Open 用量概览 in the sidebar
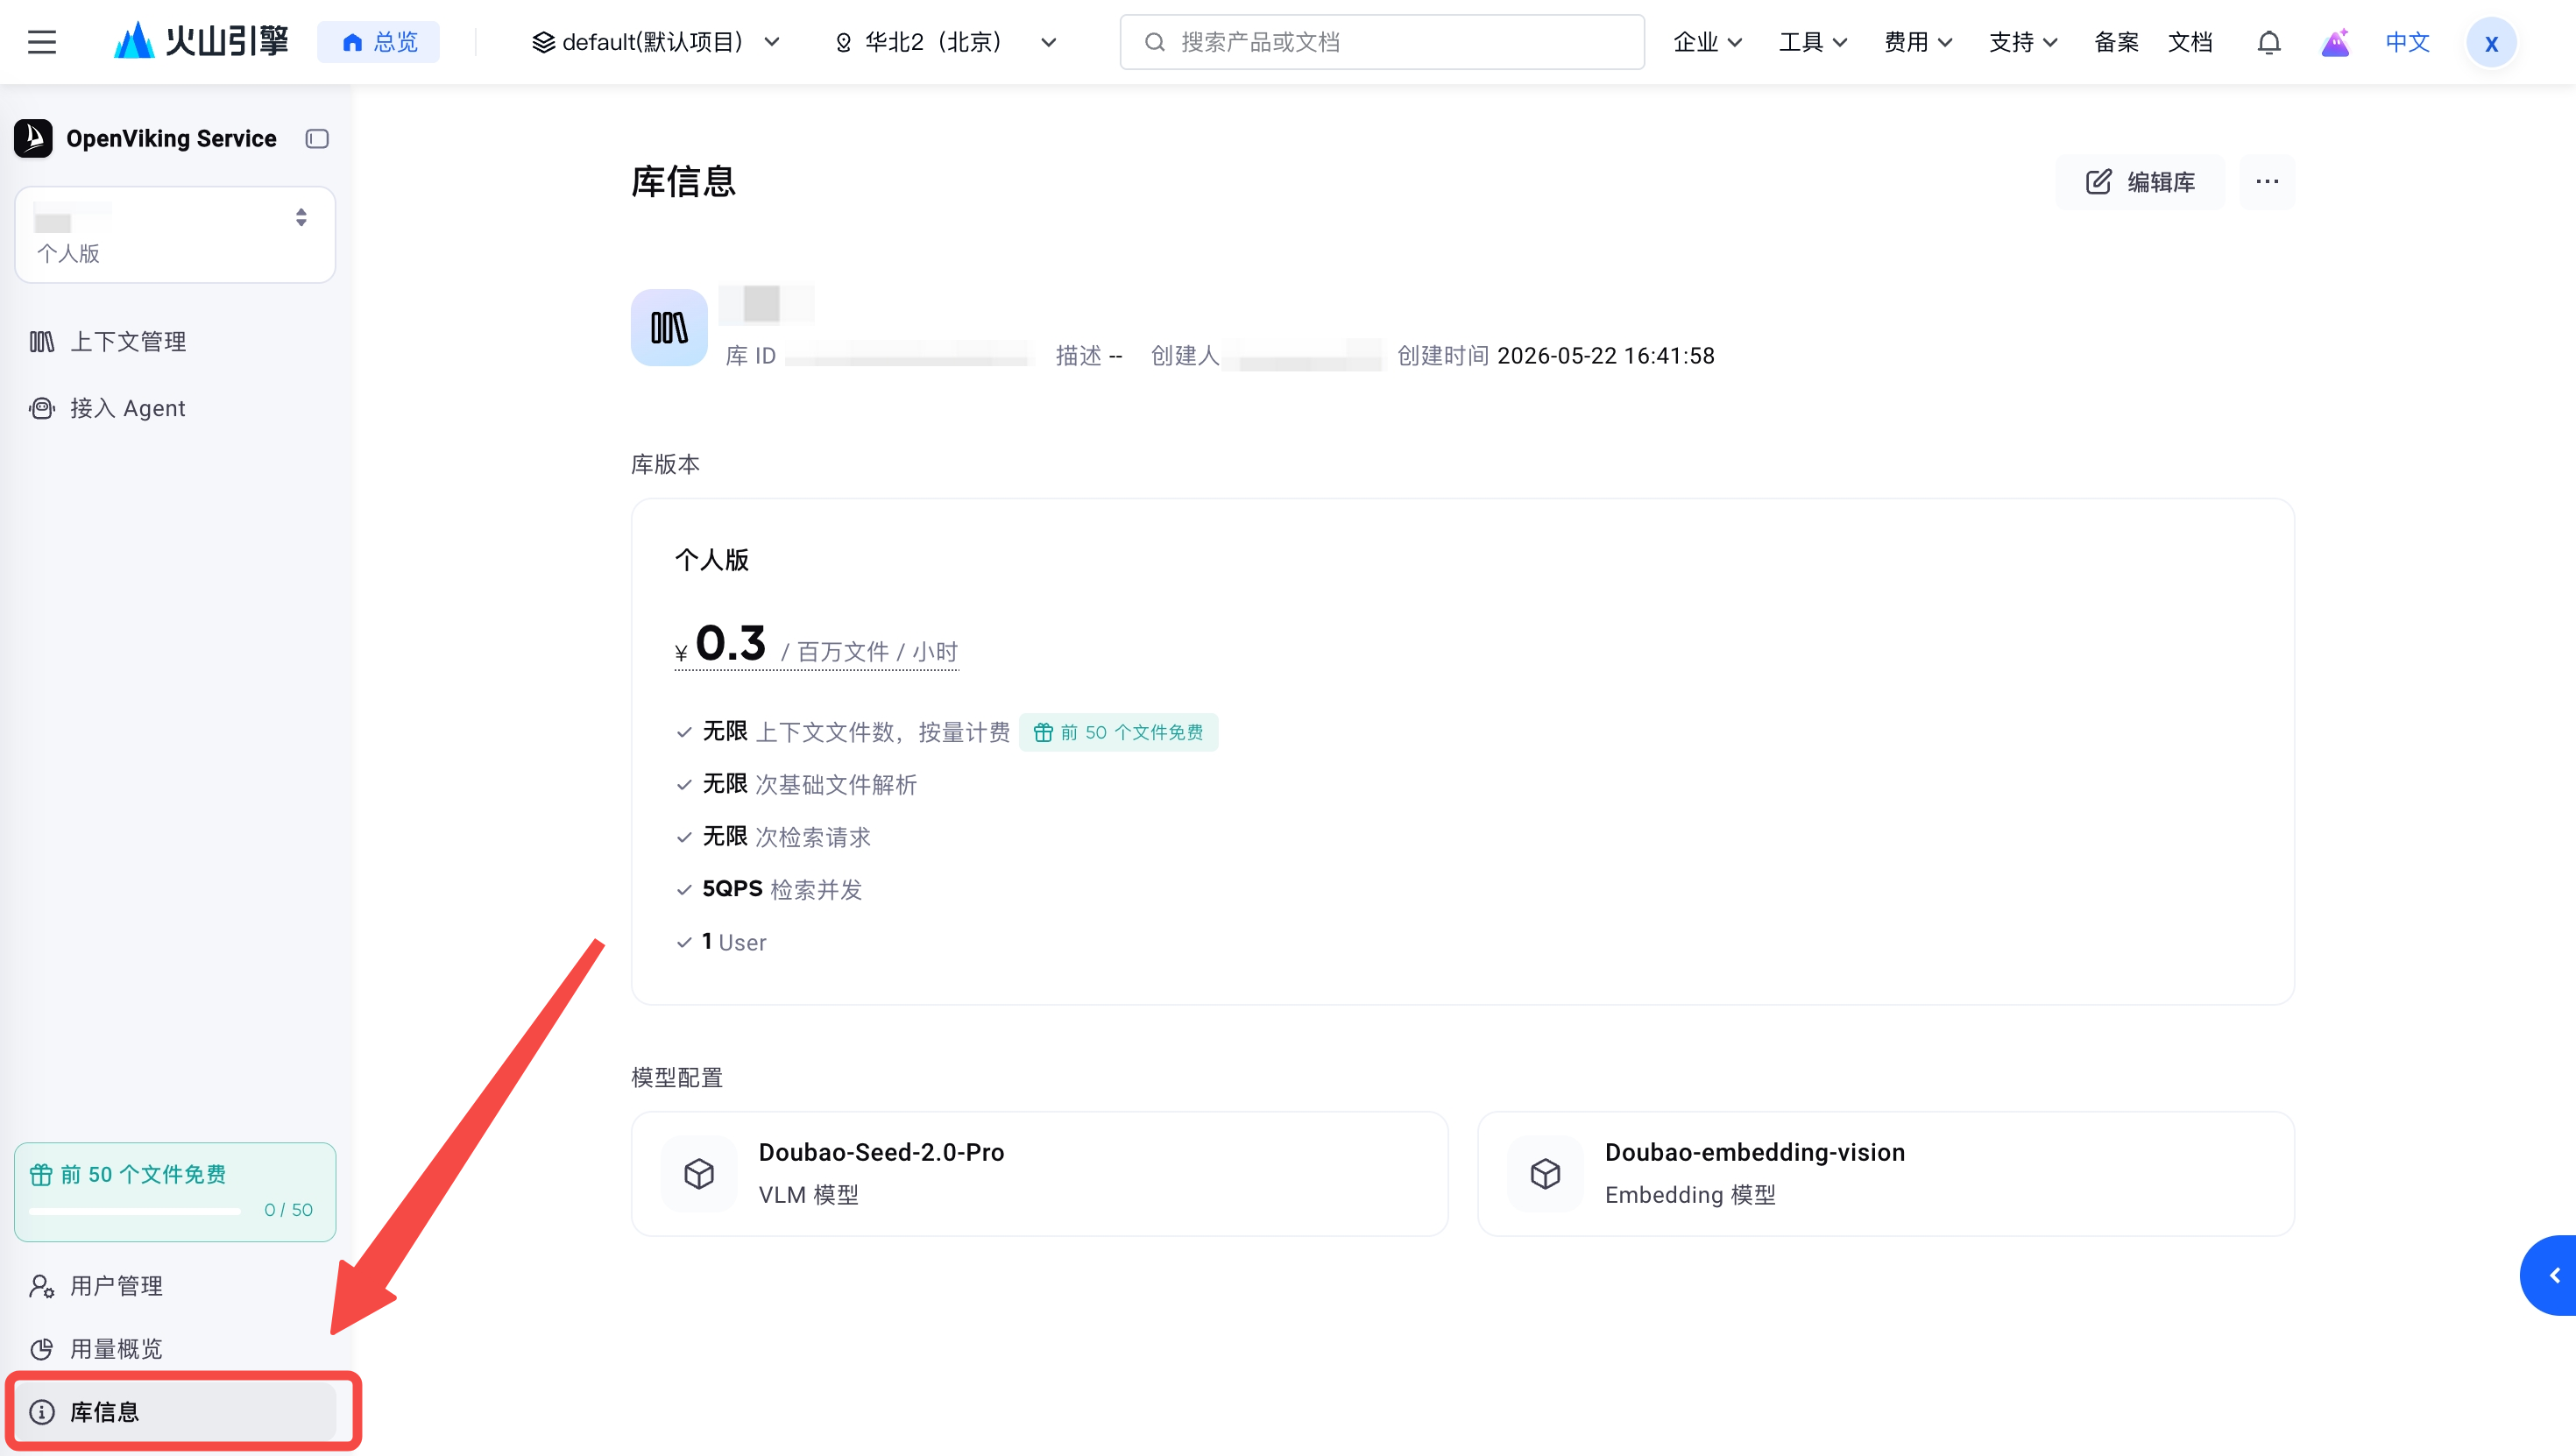This screenshot has height=1456, width=2576. point(175,1349)
